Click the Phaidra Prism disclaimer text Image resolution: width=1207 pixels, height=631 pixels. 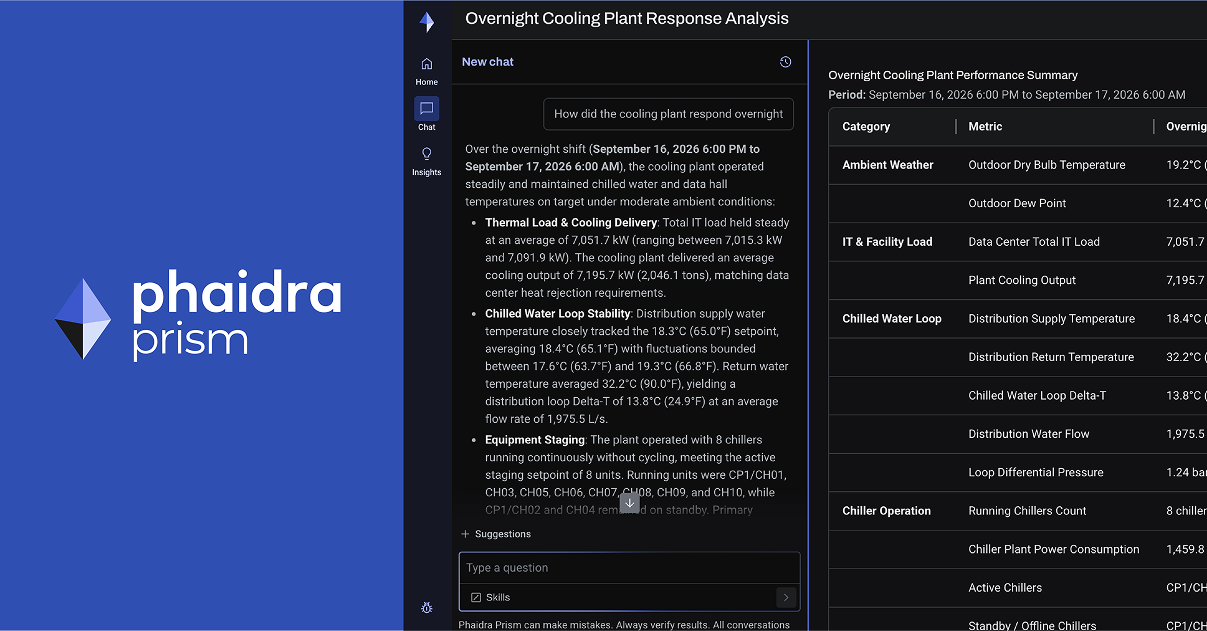624,625
